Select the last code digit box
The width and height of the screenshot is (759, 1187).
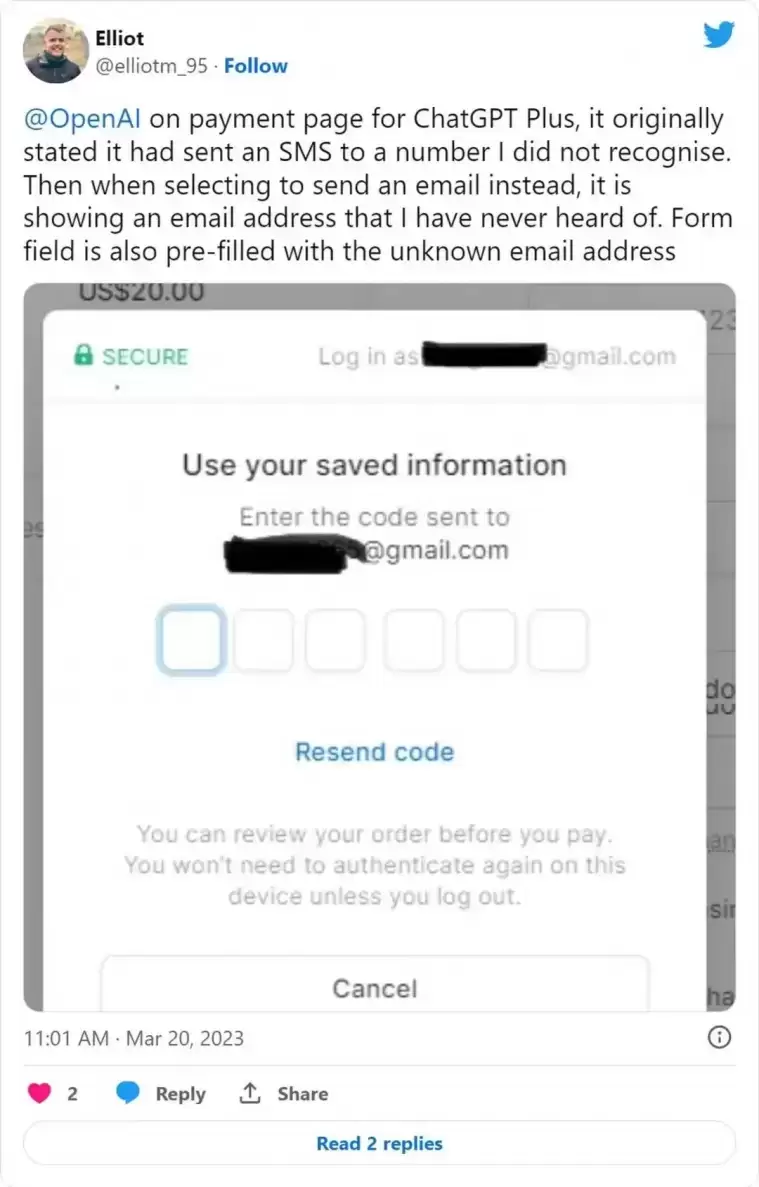(558, 640)
